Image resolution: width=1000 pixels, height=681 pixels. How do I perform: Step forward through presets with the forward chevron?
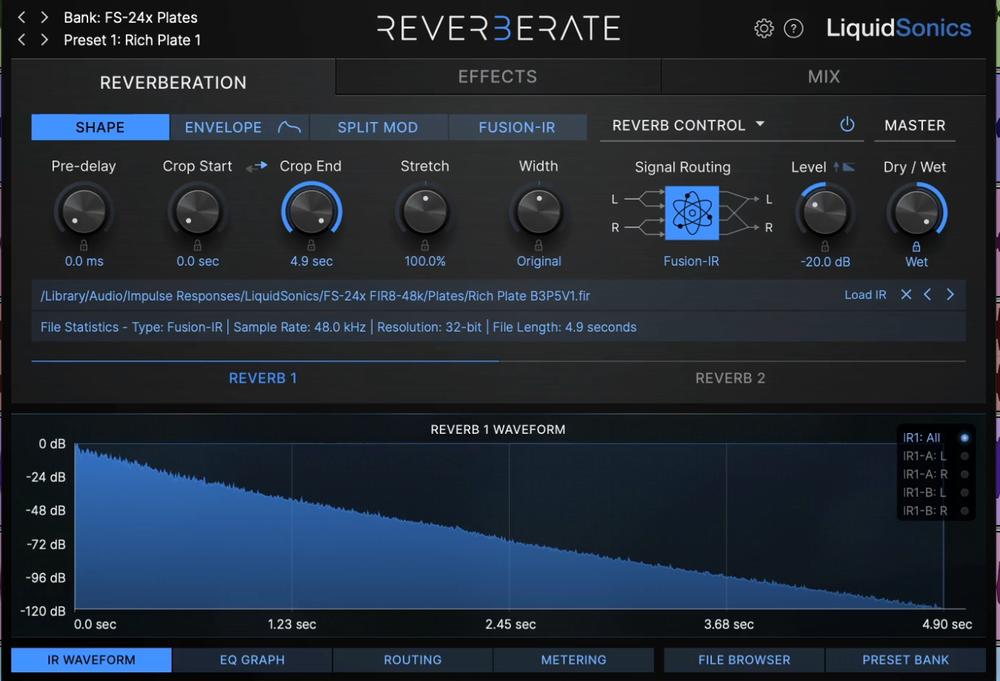point(42,38)
